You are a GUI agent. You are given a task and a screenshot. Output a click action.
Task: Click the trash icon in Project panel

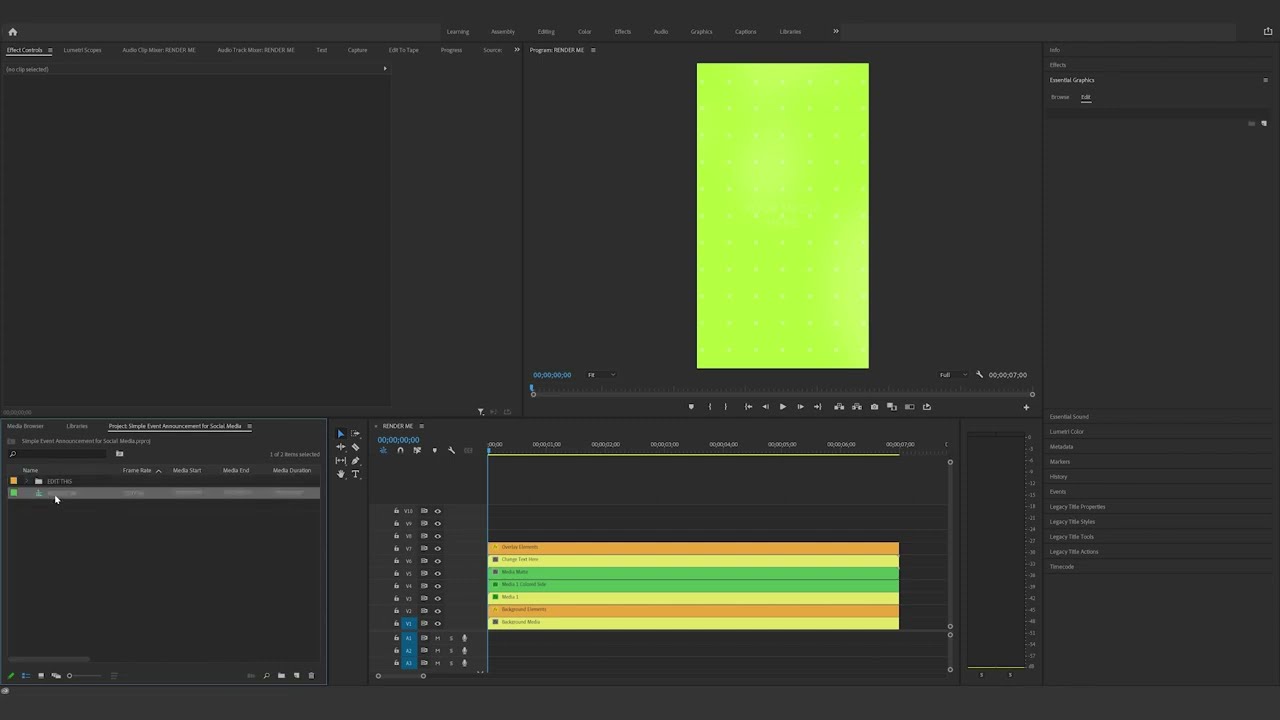pyautogui.click(x=311, y=676)
